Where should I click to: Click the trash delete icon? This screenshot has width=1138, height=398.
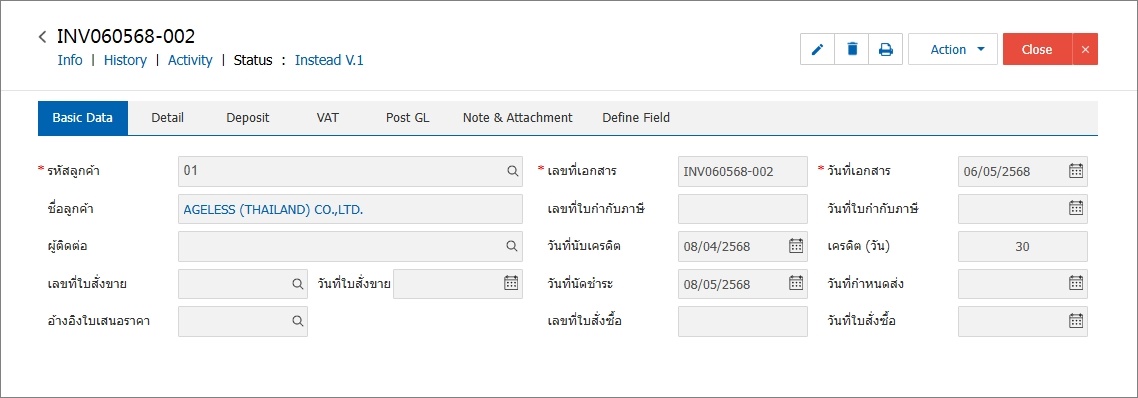[x=852, y=49]
